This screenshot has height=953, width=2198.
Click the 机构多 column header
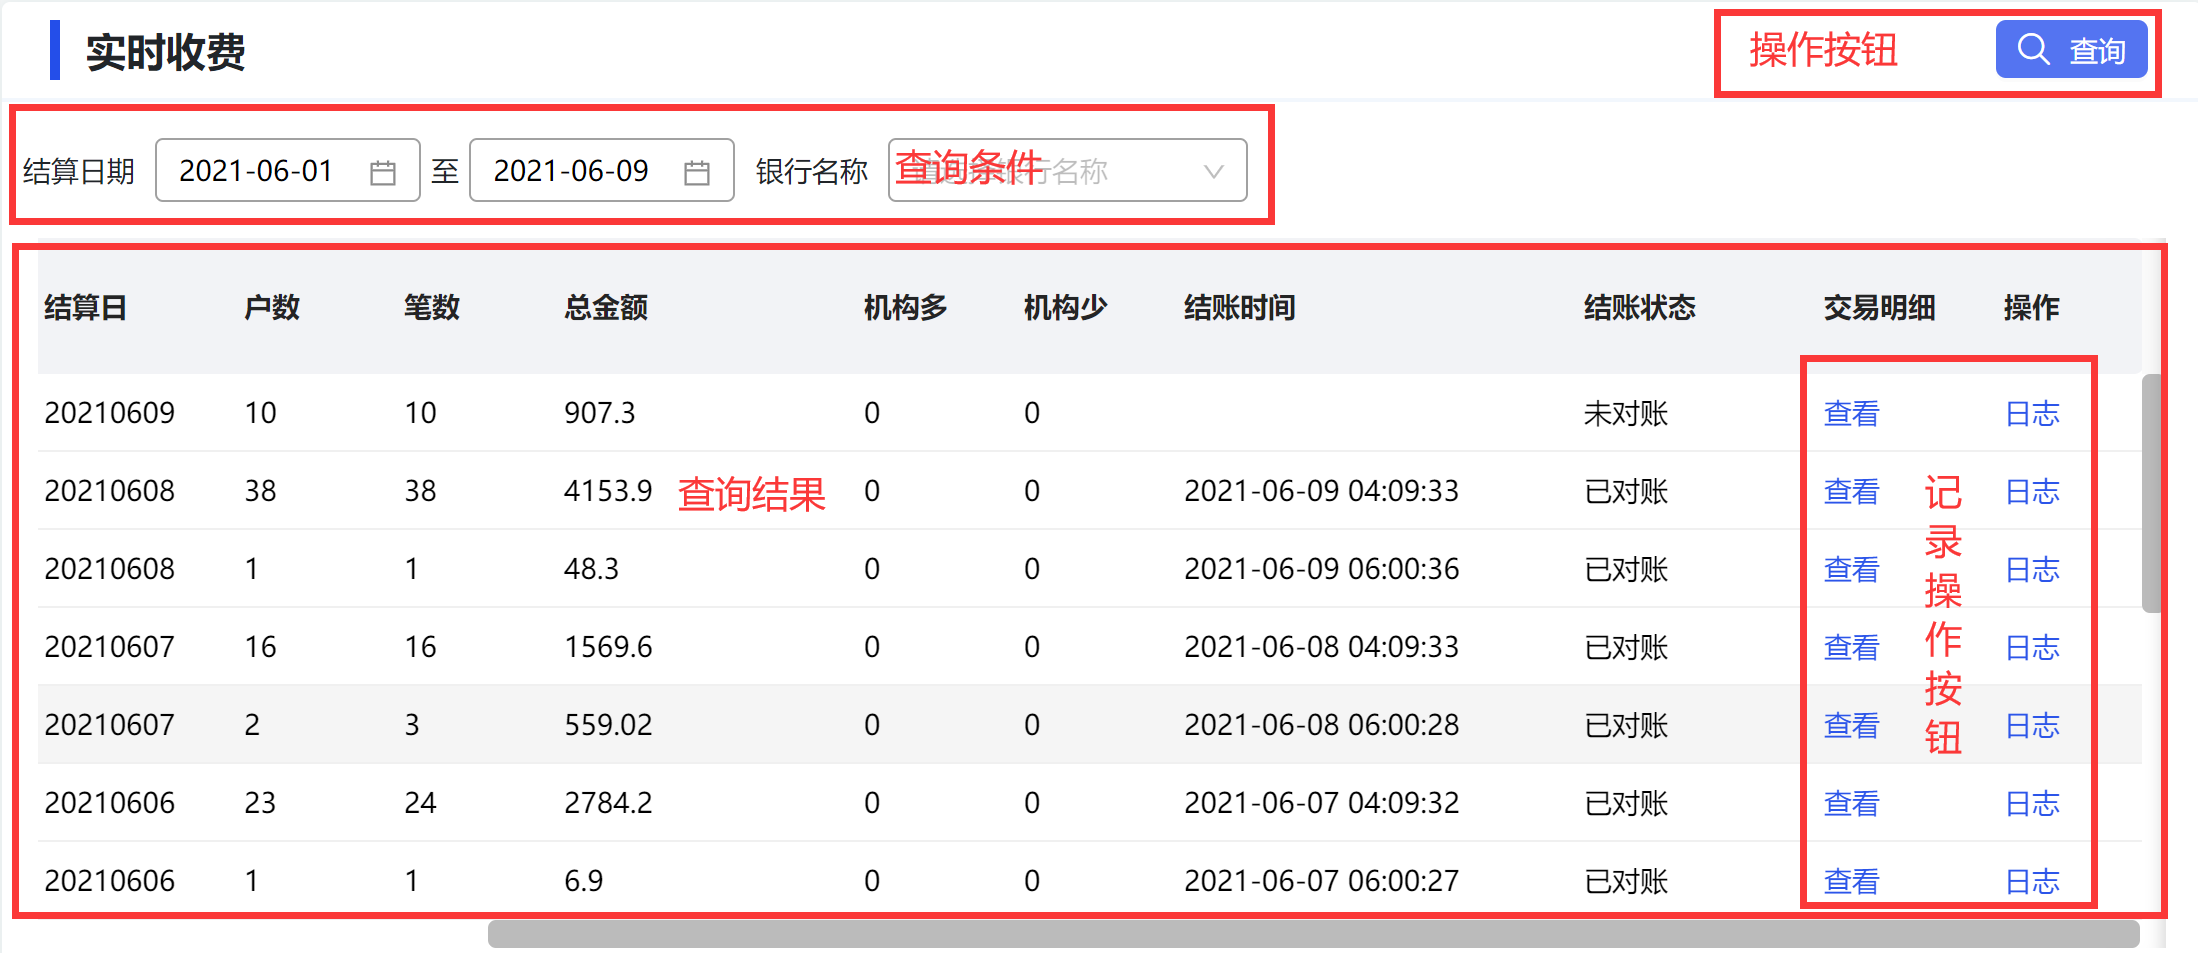pos(906,307)
